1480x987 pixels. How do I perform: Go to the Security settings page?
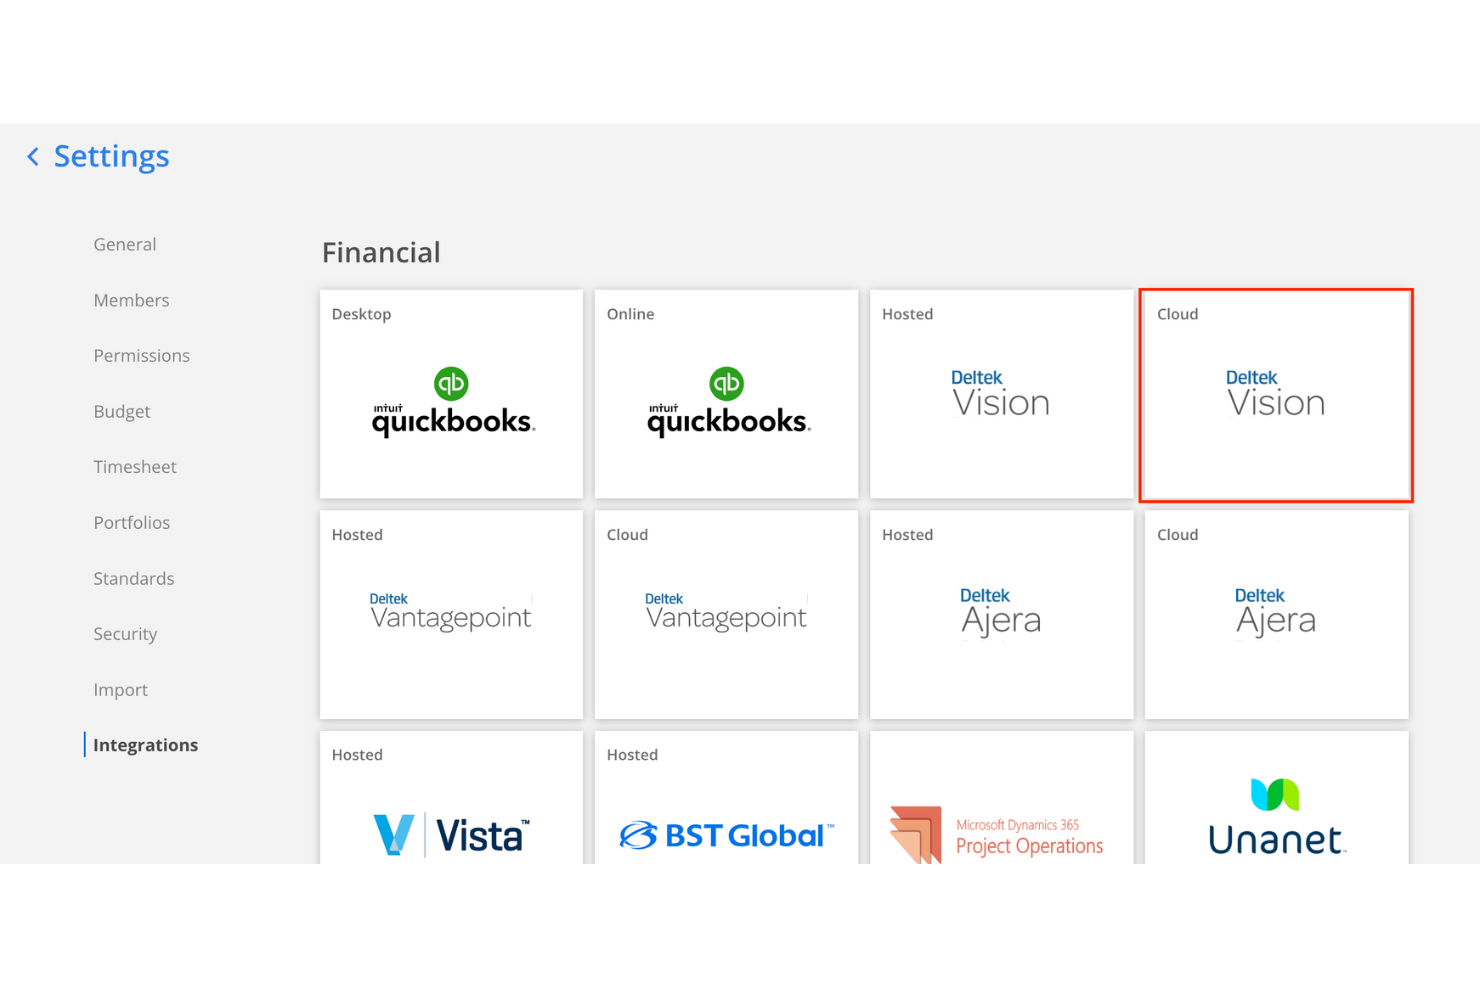[125, 633]
